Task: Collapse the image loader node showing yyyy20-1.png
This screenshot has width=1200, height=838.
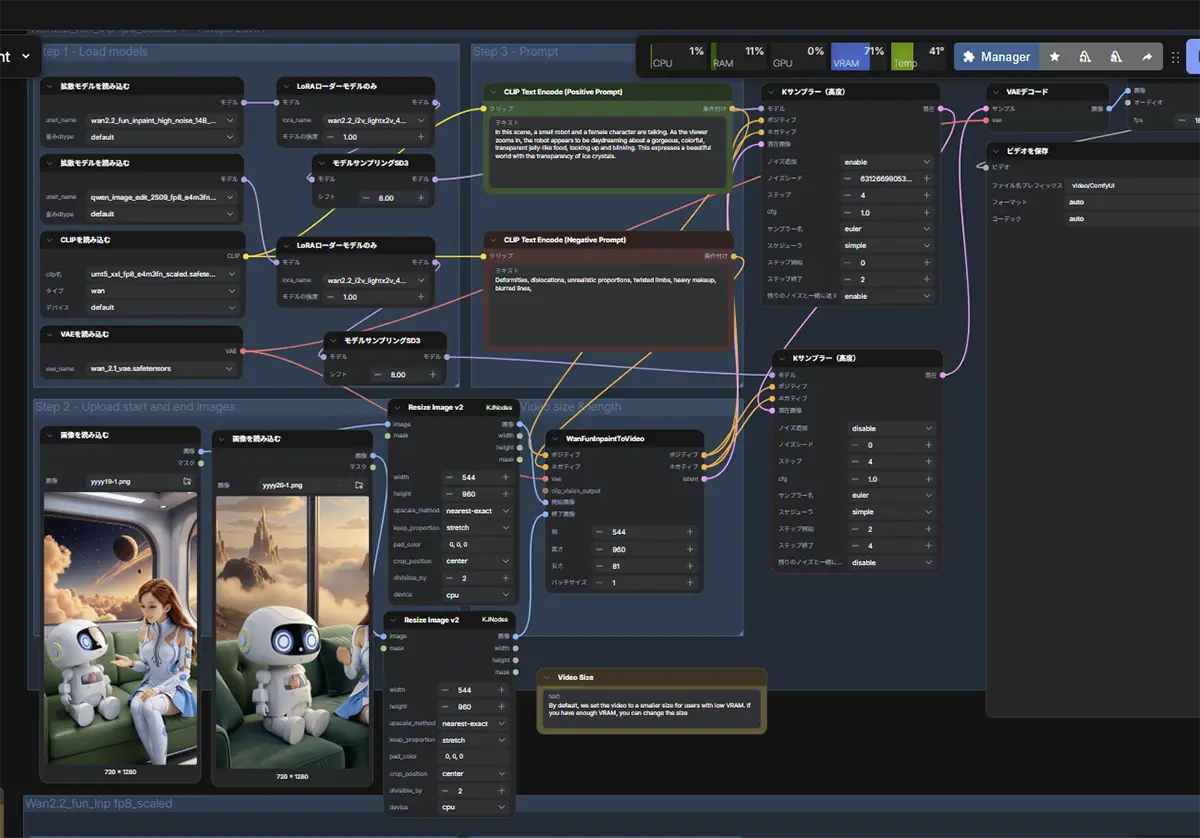Action: tap(222, 439)
